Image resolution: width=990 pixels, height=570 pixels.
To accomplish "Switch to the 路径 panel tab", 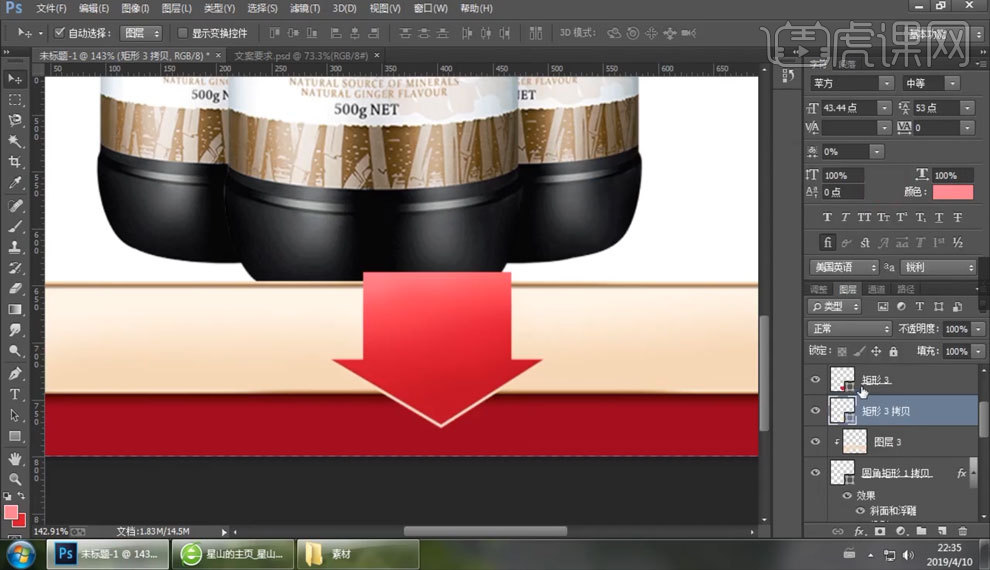I will click(x=906, y=289).
